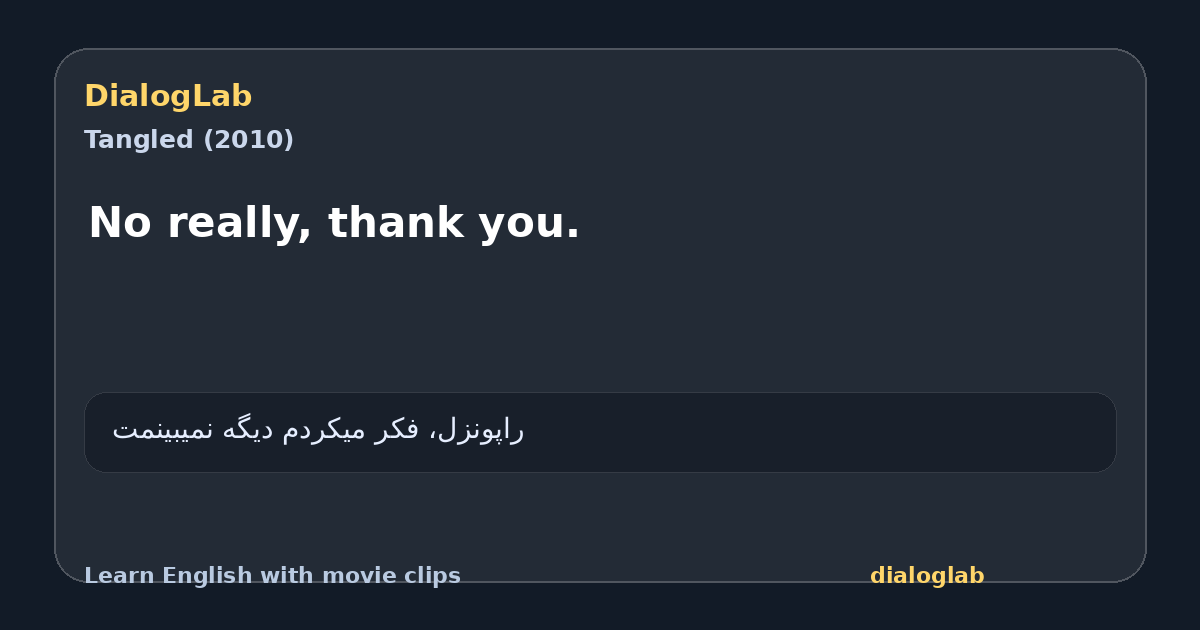Click the first Persian word راپونزل

(x=483, y=430)
